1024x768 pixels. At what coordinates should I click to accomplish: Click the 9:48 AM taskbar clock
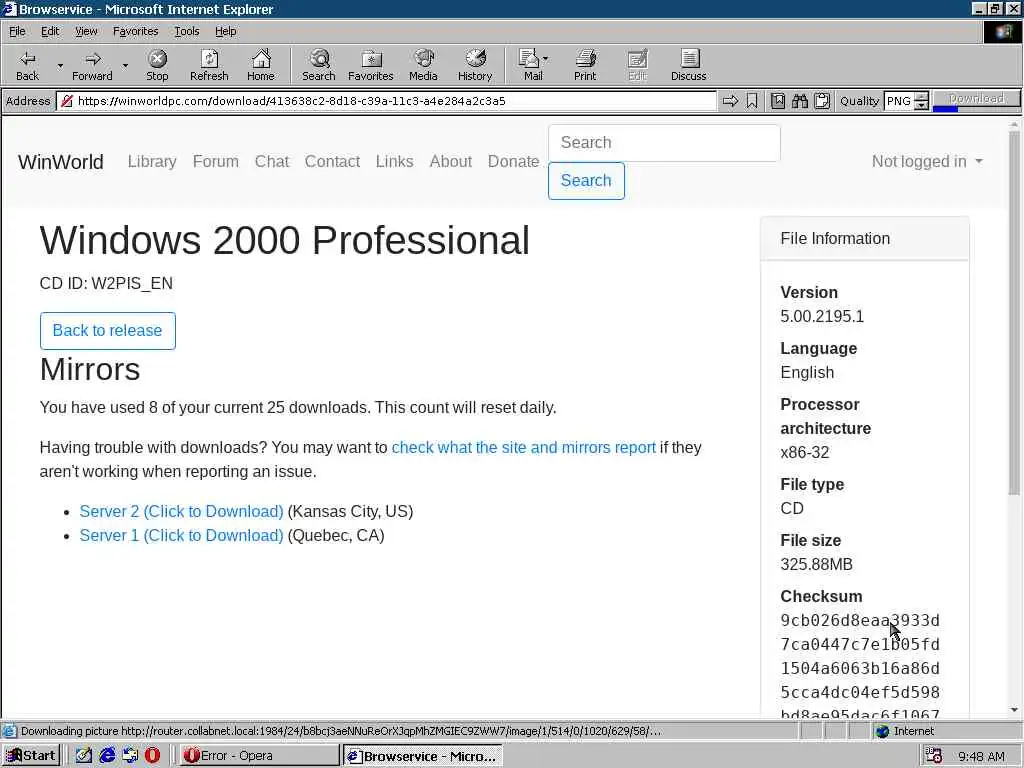981,756
